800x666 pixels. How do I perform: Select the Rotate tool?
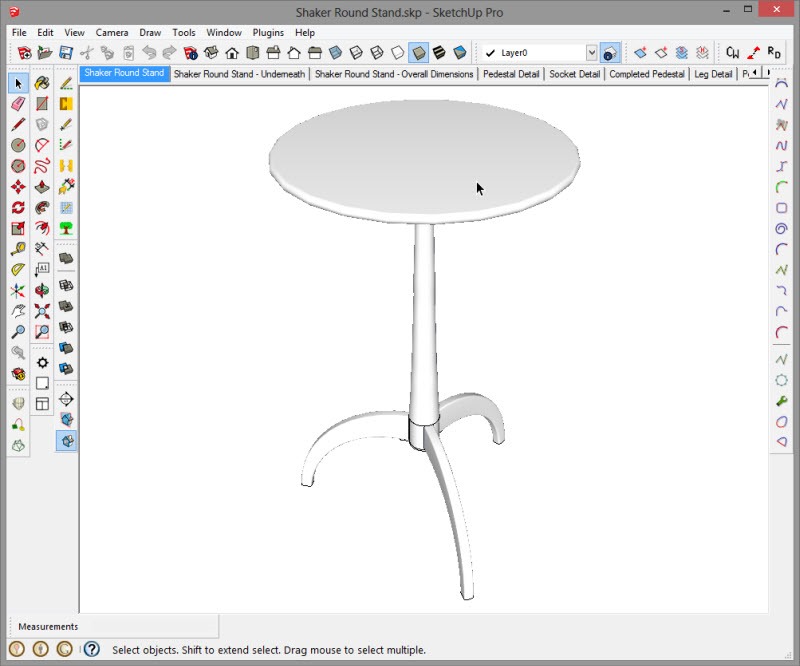(18, 207)
